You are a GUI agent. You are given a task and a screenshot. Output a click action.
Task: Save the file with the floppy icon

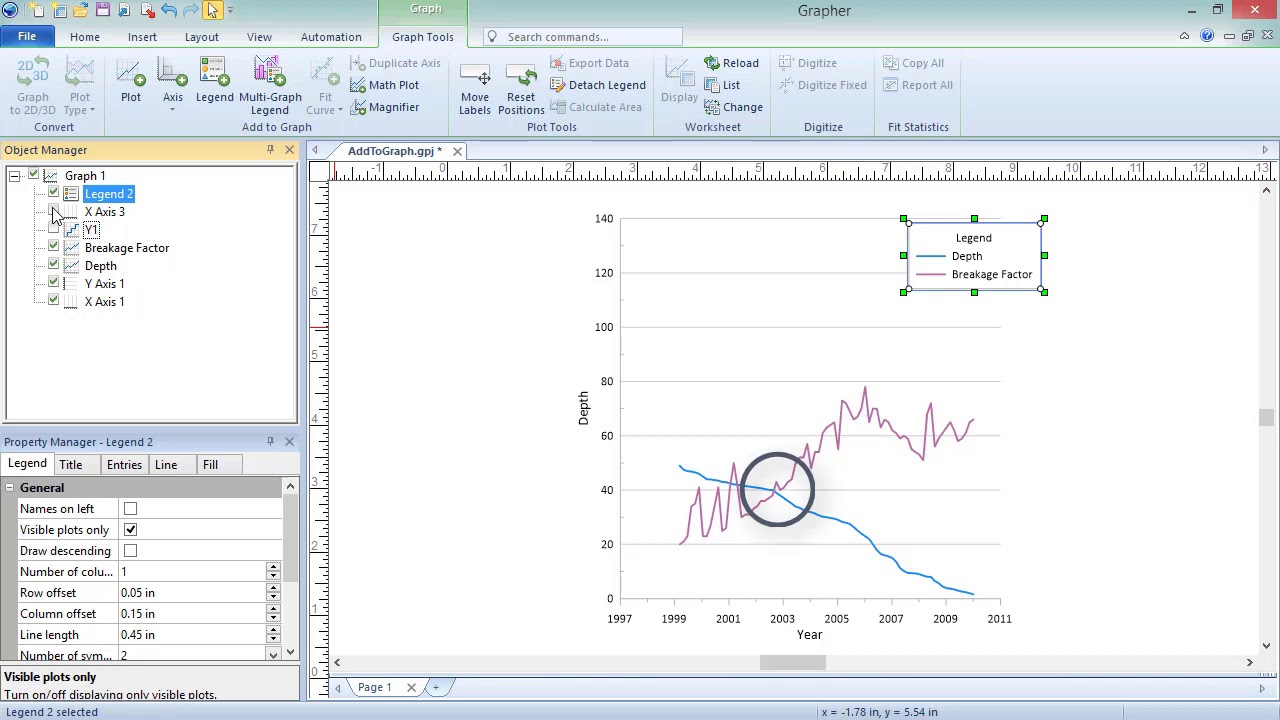coord(103,10)
